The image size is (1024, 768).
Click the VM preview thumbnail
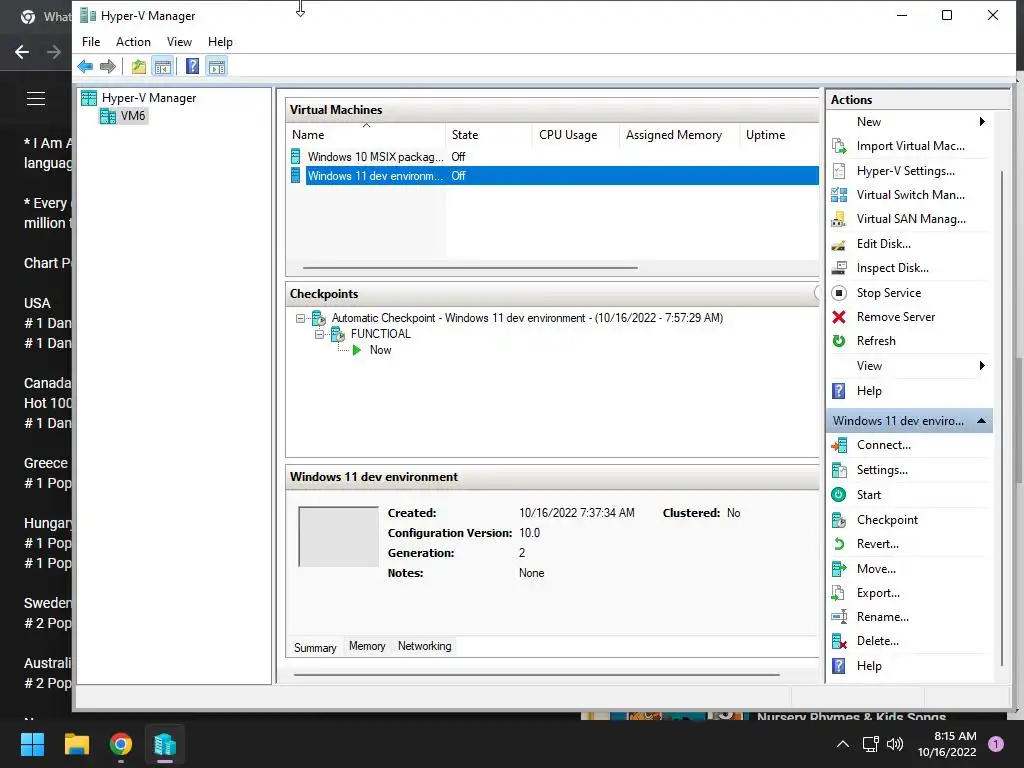(338, 536)
